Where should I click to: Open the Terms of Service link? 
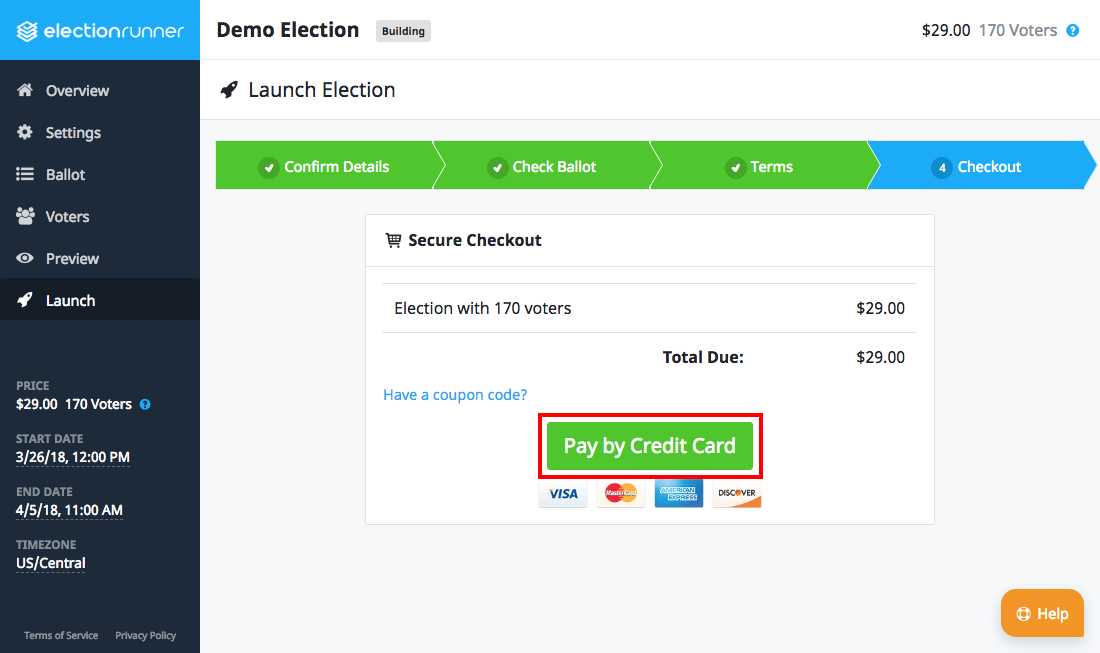(61, 635)
